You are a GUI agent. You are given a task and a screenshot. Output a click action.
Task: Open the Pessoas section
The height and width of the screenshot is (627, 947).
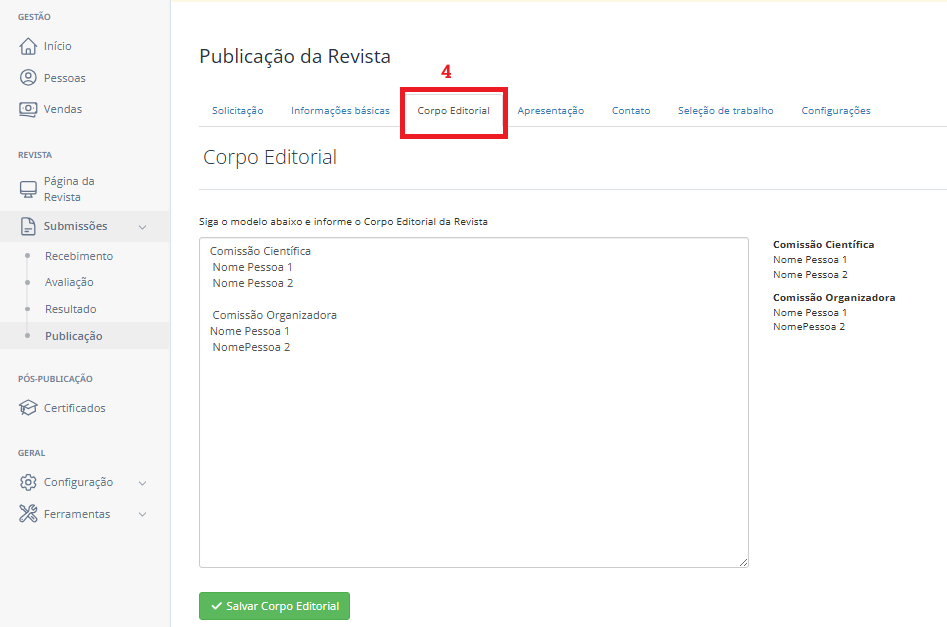65,78
